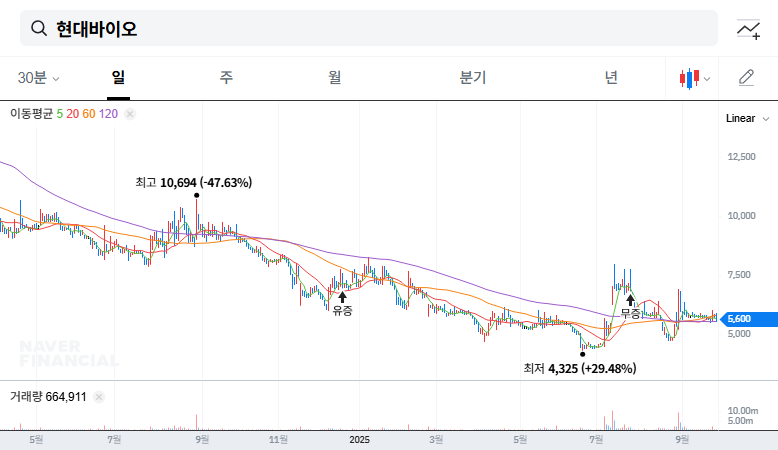
Task: Click the 무증 event arrow marker
Action: point(630,300)
